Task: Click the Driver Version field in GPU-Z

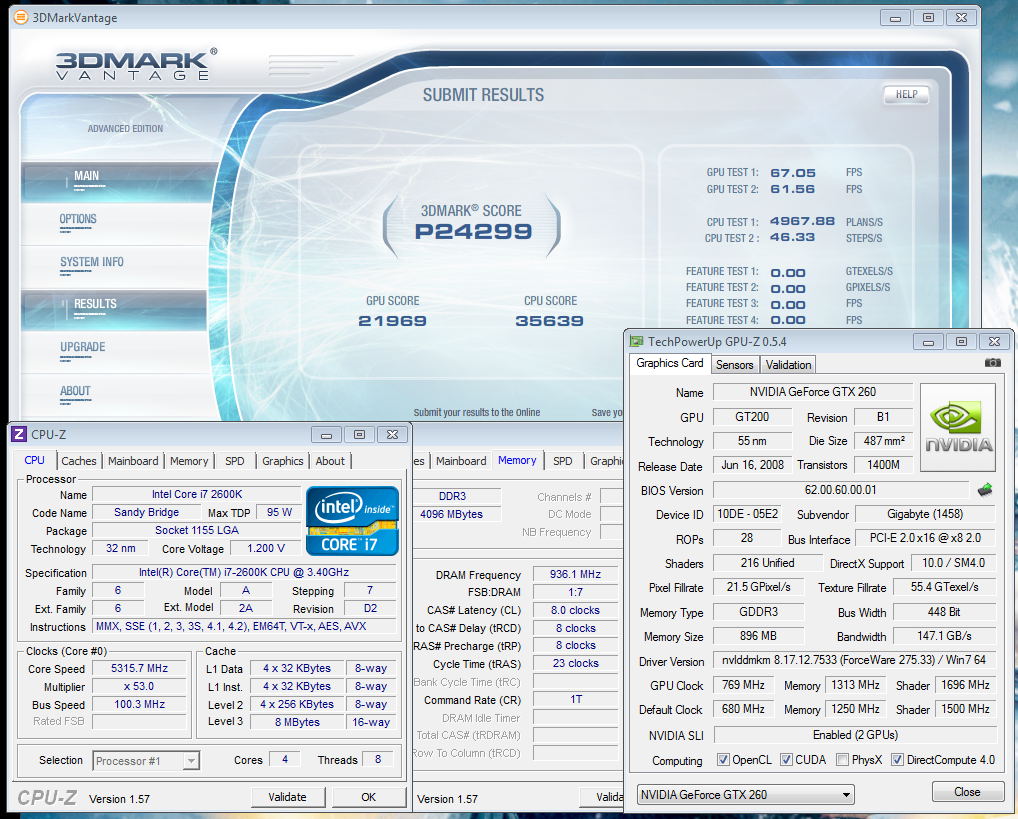Action: [854, 660]
